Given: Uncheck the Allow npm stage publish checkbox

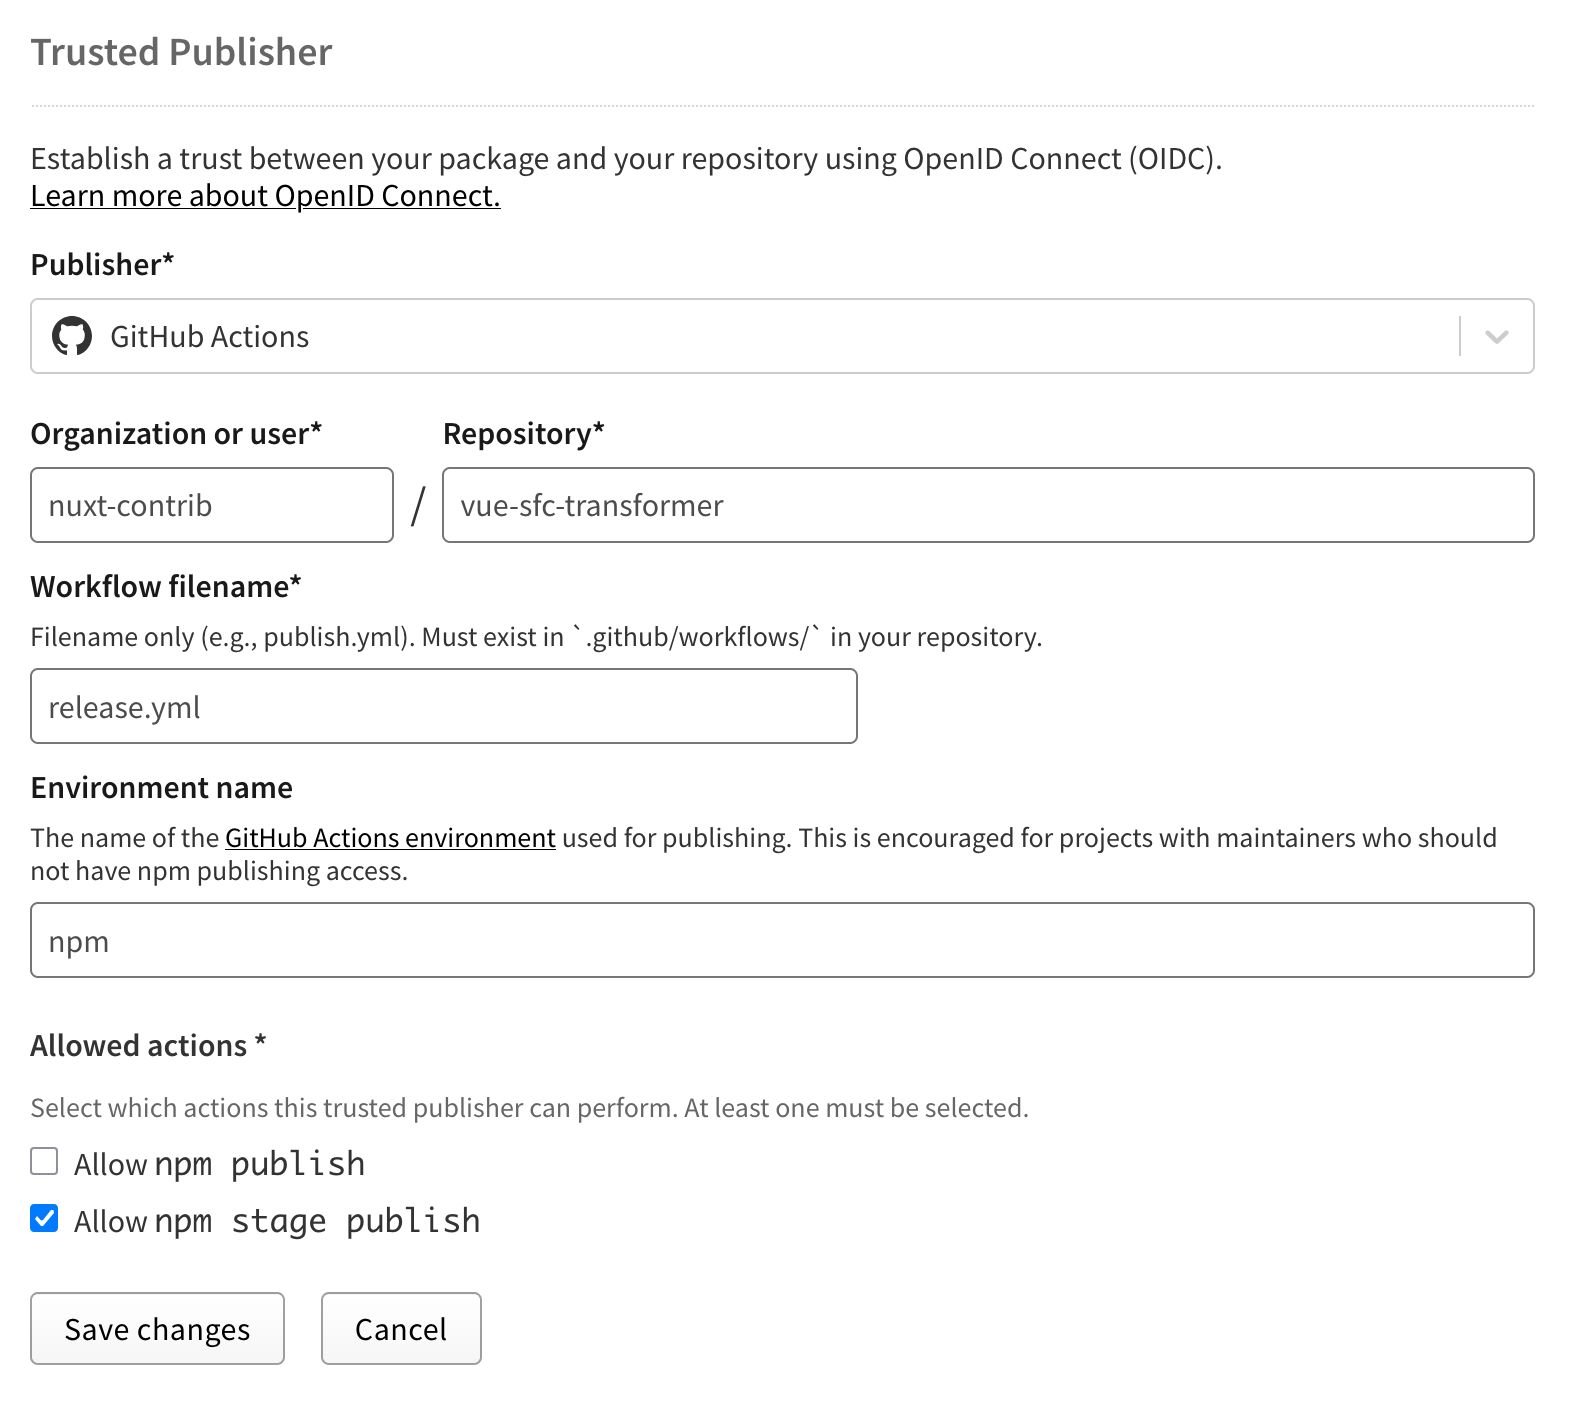Looking at the screenshot, I should point(44,1218).
